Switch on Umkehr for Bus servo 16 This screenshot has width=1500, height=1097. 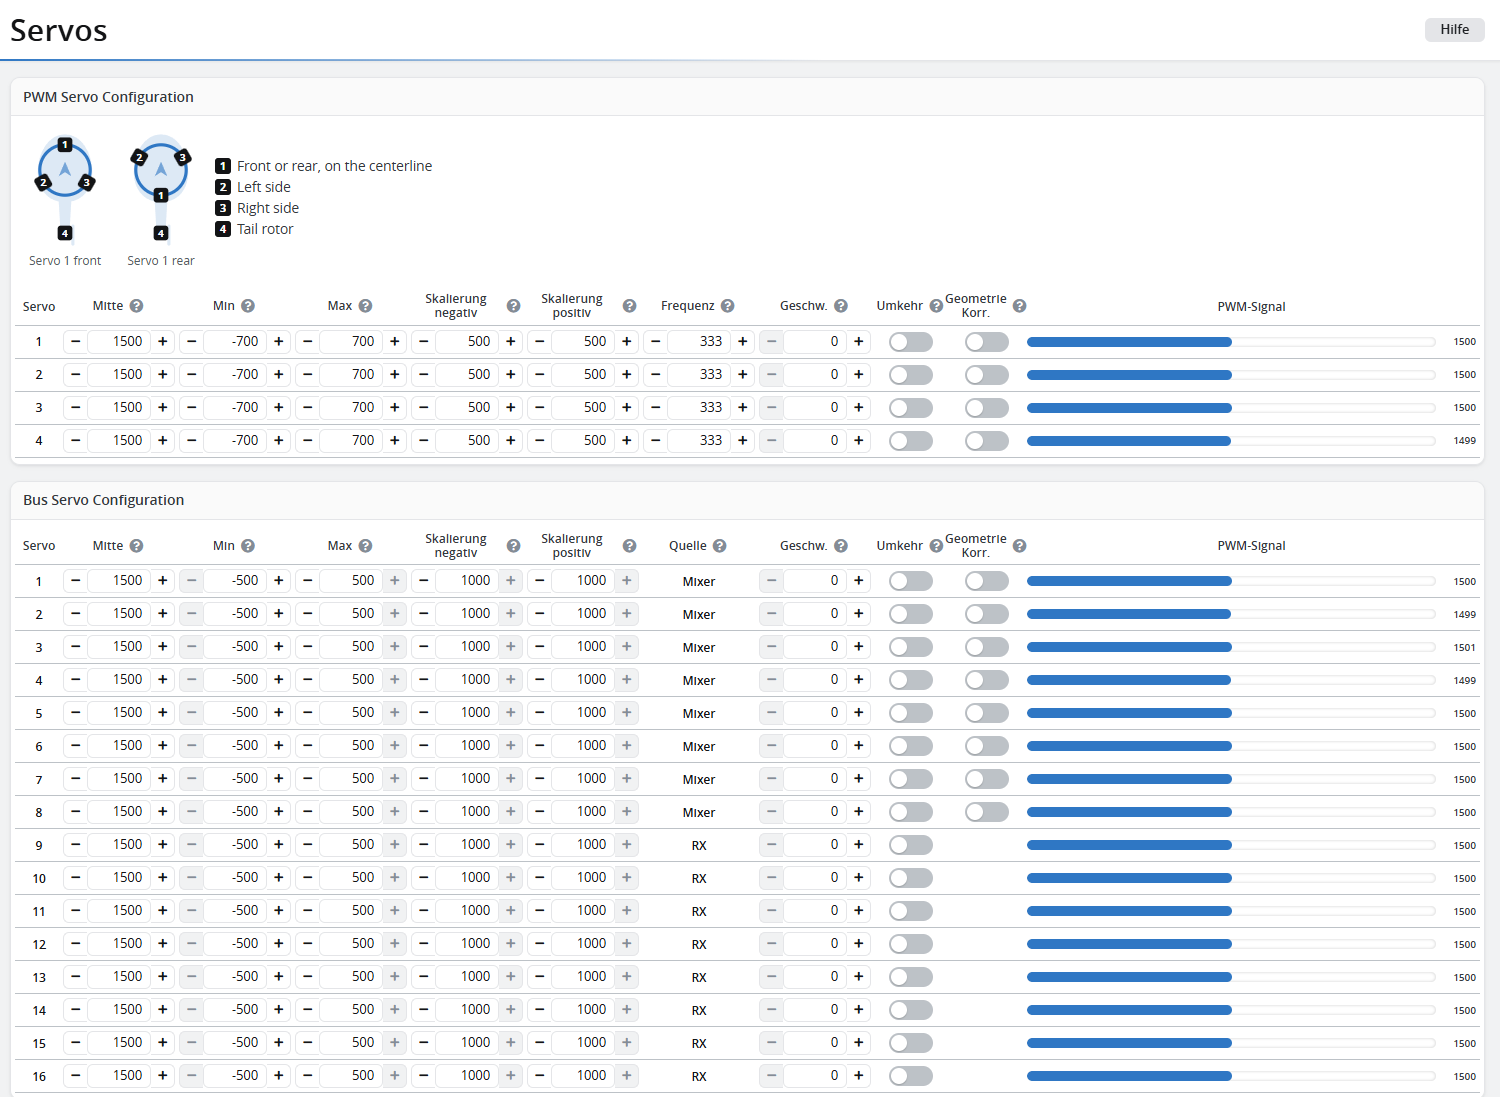(x=911, y=1076)
